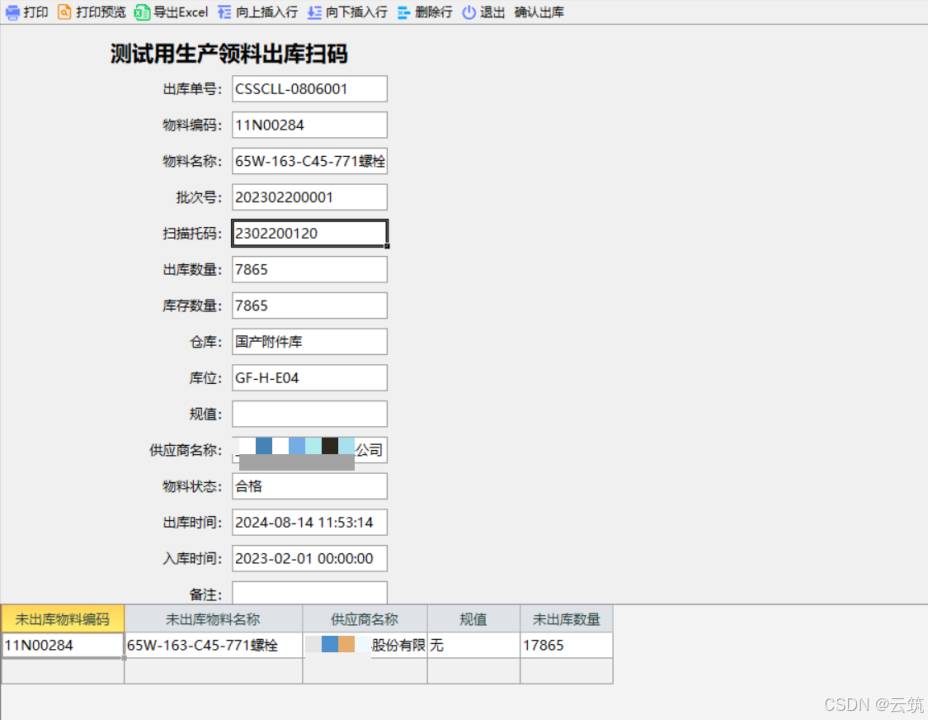Confirm outbound with 确认出库 button
The width and height of the screenshot is (928, 720).
pos(539,13)
